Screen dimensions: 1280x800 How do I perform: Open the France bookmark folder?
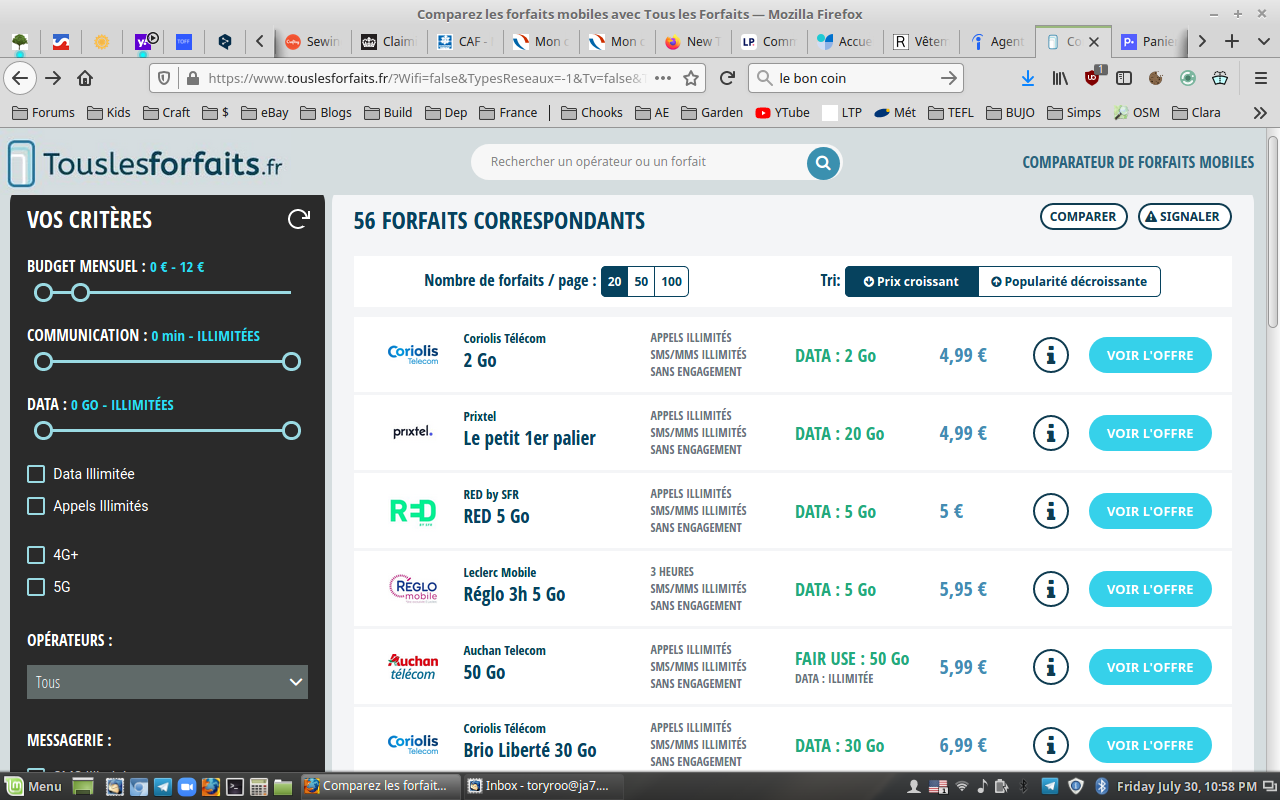508,113
